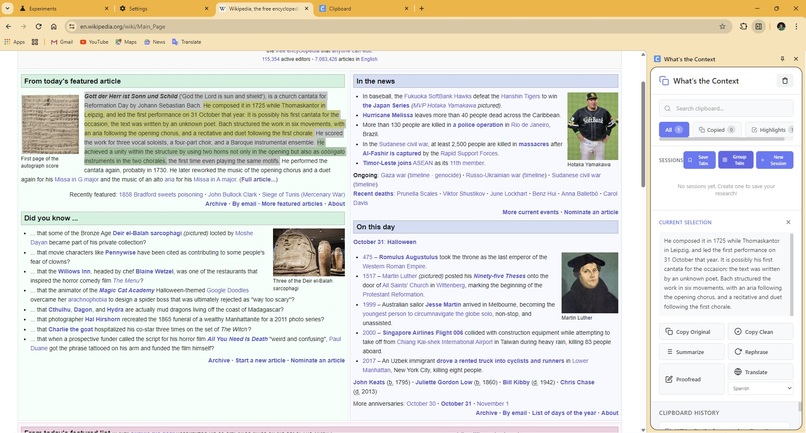Create a New Session
This screenshot has width=806, height=433.
[x=775, y=160]
